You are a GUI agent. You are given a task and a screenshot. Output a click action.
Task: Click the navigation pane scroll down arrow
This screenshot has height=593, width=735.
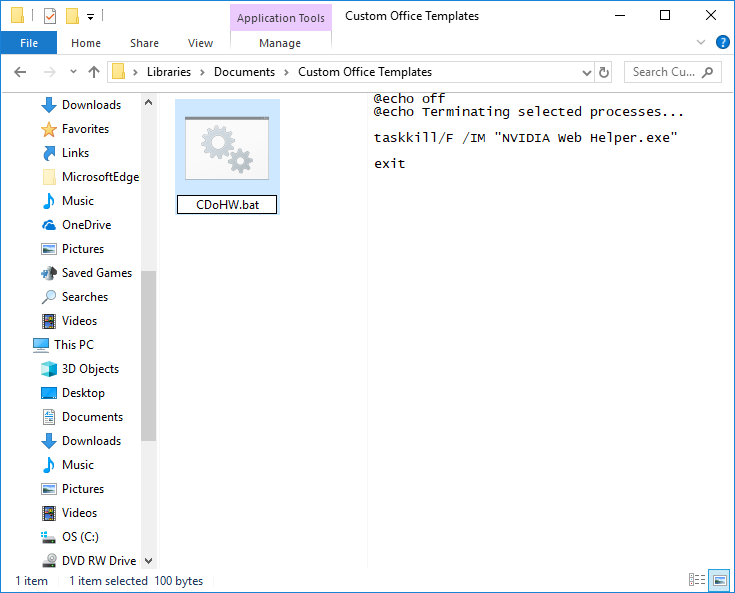(x=148, y=561)
